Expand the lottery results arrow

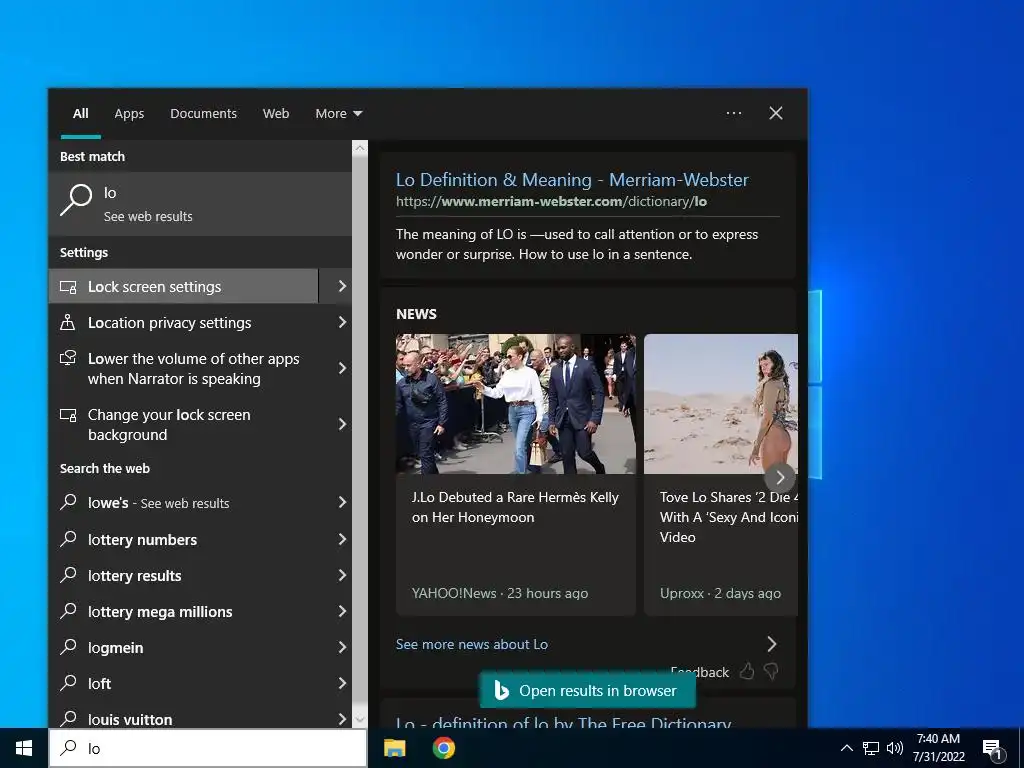pos(342,575)
